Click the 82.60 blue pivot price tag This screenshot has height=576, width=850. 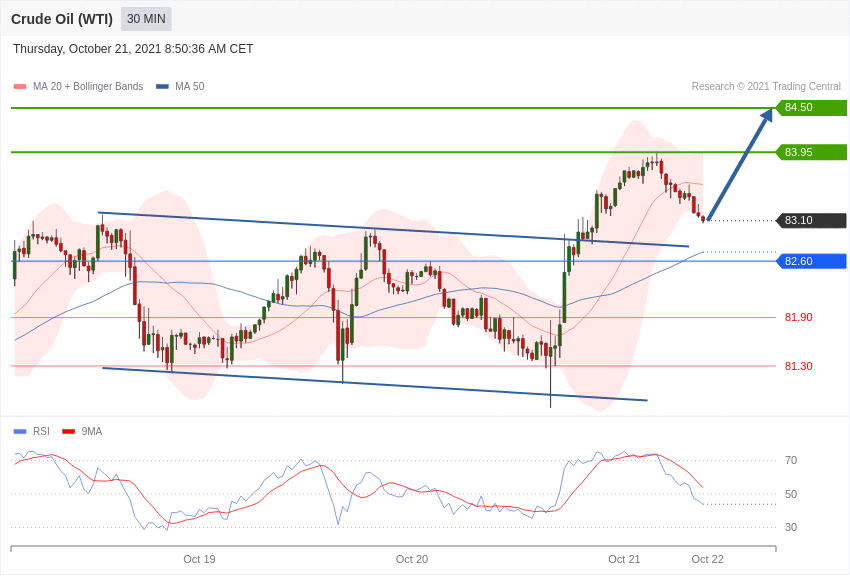click(812, 261)
